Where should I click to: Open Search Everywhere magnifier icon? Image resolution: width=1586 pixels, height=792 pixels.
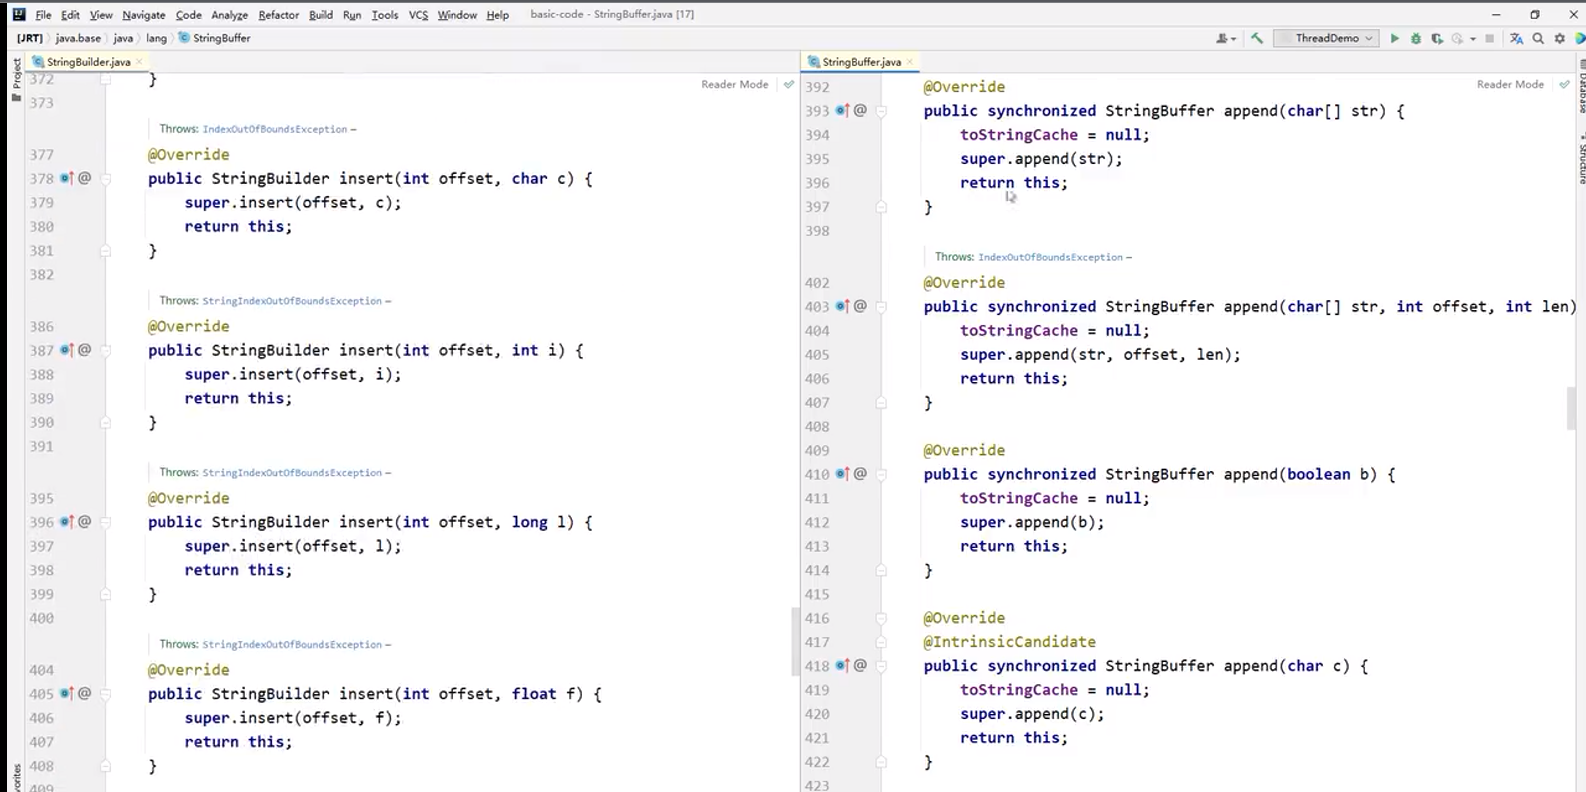coord(1538,38)
